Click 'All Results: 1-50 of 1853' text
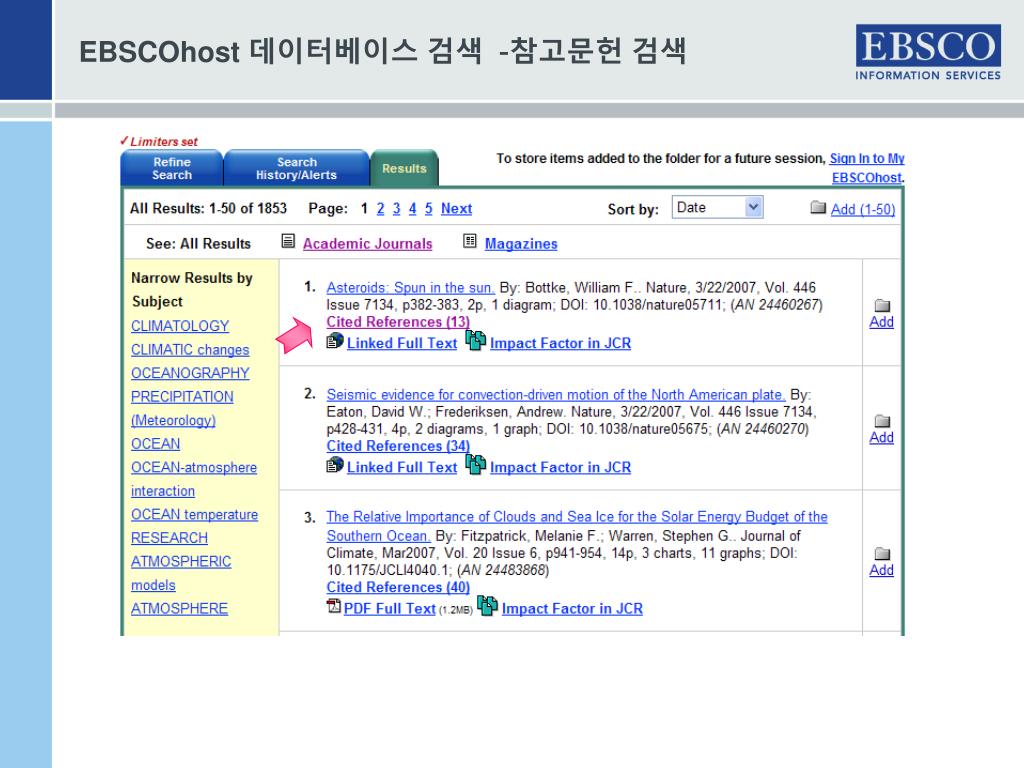Screen dimensions: 1024x768 click(208, 208)
